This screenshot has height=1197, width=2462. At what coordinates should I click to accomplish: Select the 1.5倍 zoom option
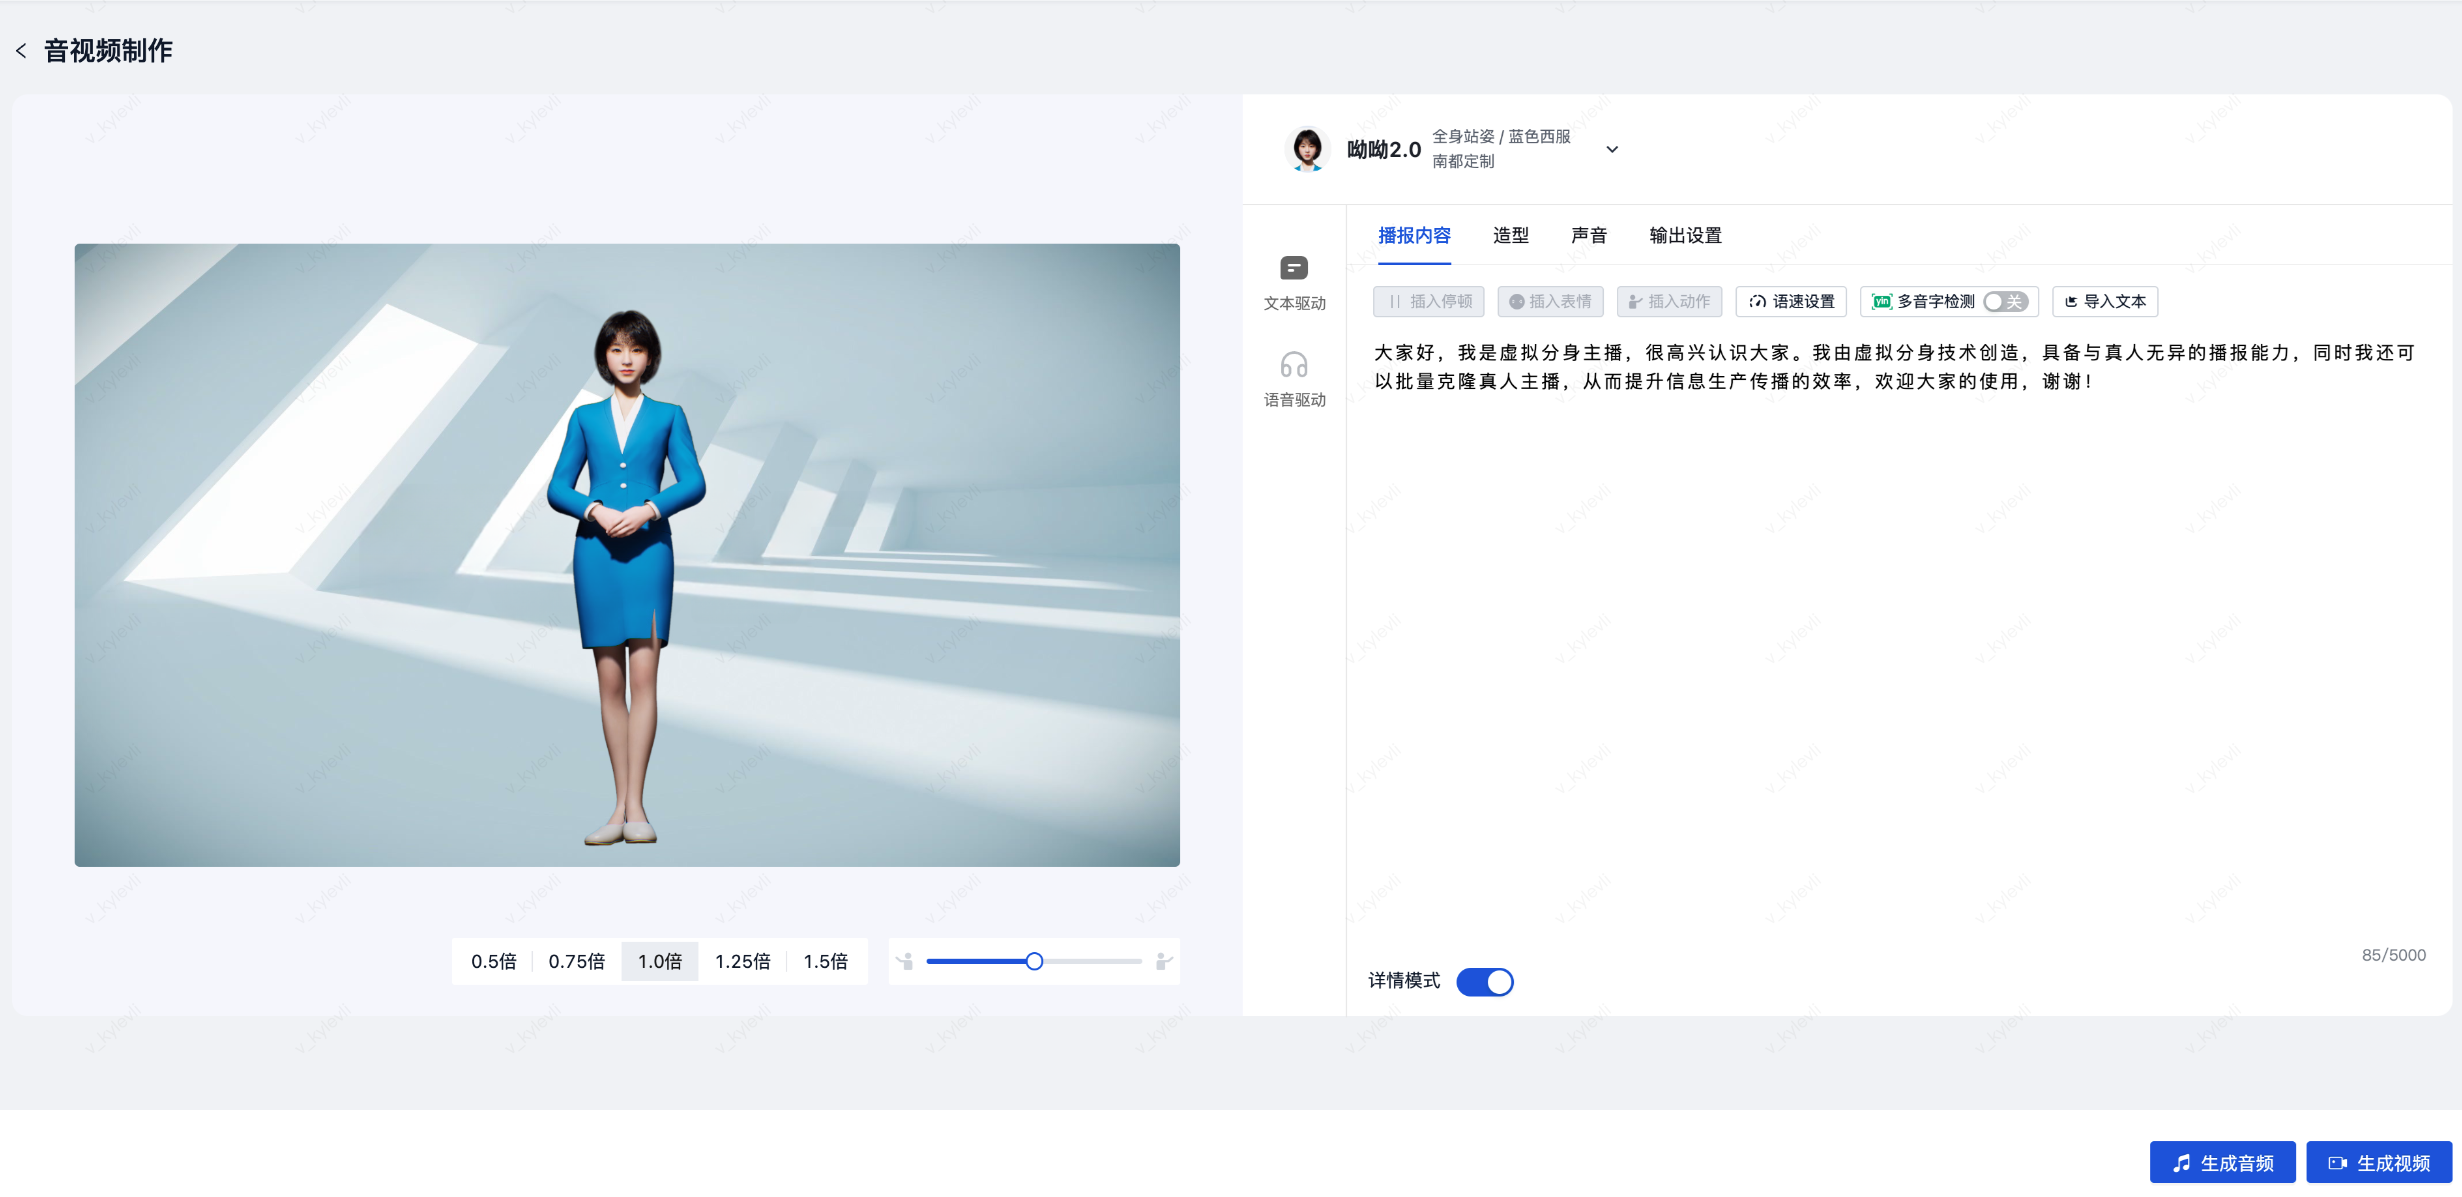pyautogui.click(x=825, y=961)
